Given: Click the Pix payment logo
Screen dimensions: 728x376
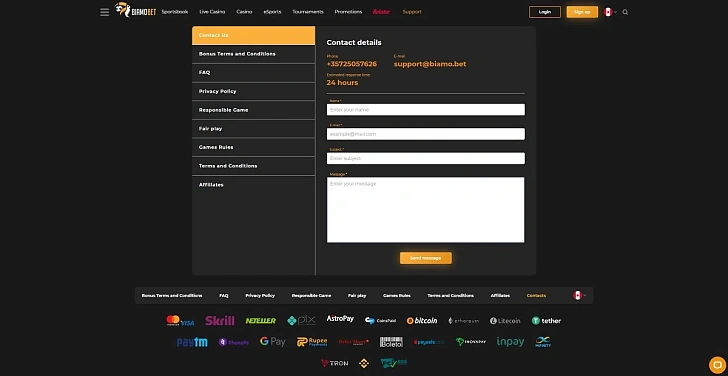Looking at the screenshot, I should tap(301, 320).
